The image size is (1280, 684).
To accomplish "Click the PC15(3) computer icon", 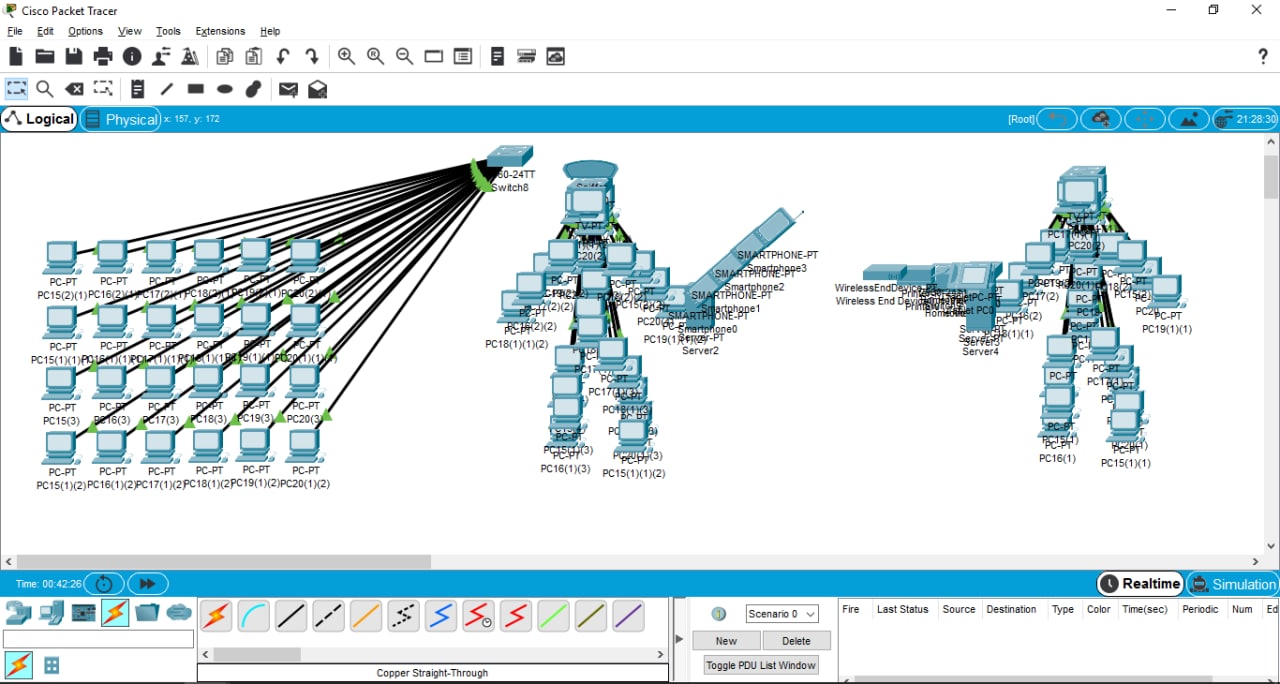I will 61,384.
